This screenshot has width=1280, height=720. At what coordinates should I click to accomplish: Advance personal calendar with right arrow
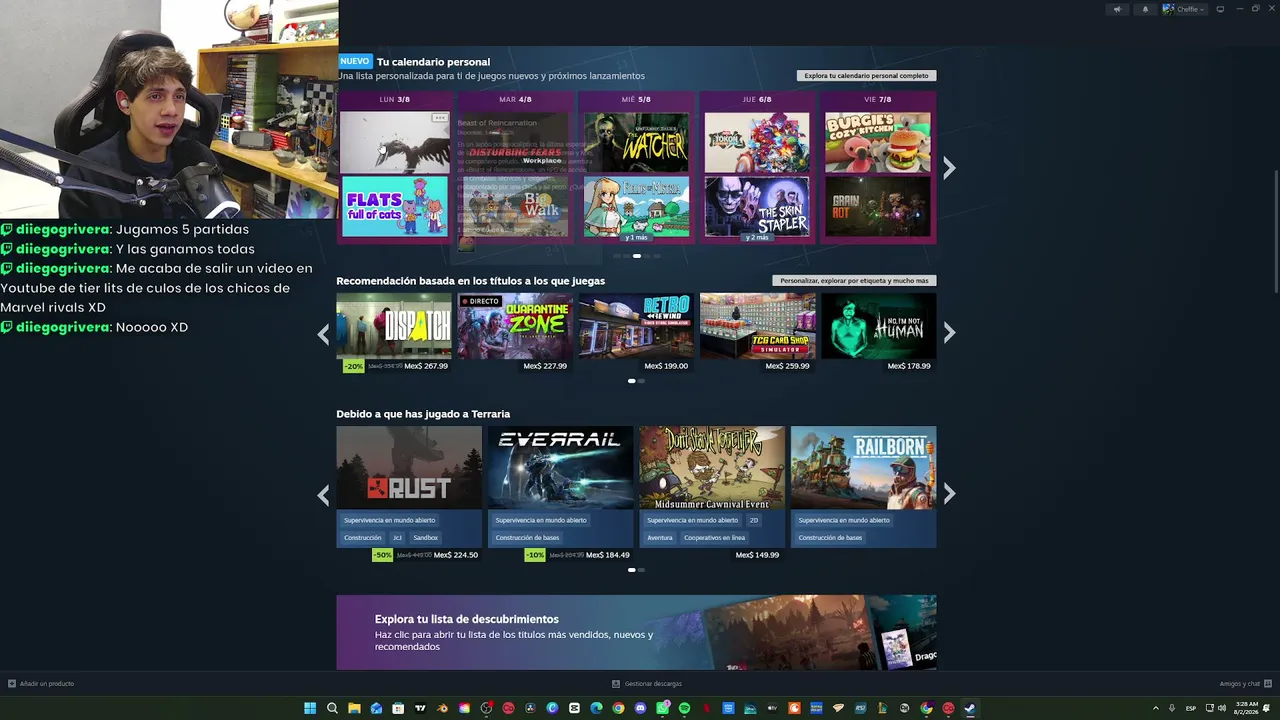pos(949,168)
